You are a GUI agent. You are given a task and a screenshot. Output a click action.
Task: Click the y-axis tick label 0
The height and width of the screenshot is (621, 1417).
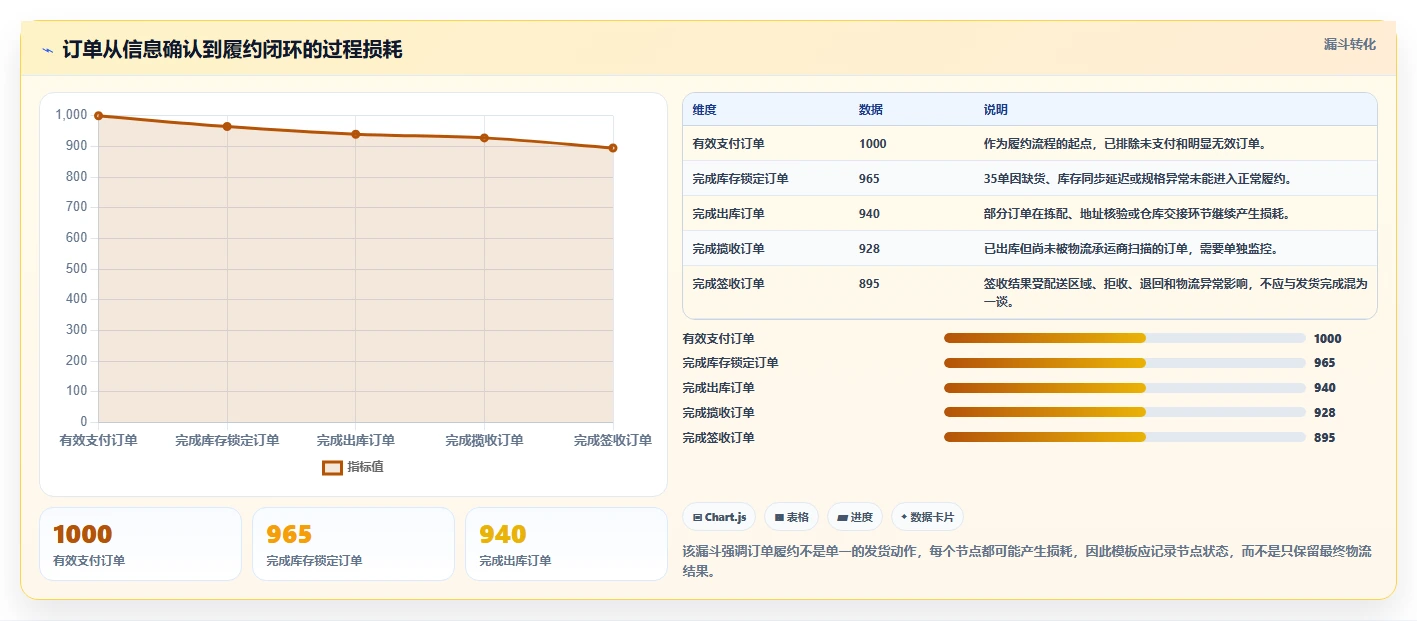pos(84,422)
